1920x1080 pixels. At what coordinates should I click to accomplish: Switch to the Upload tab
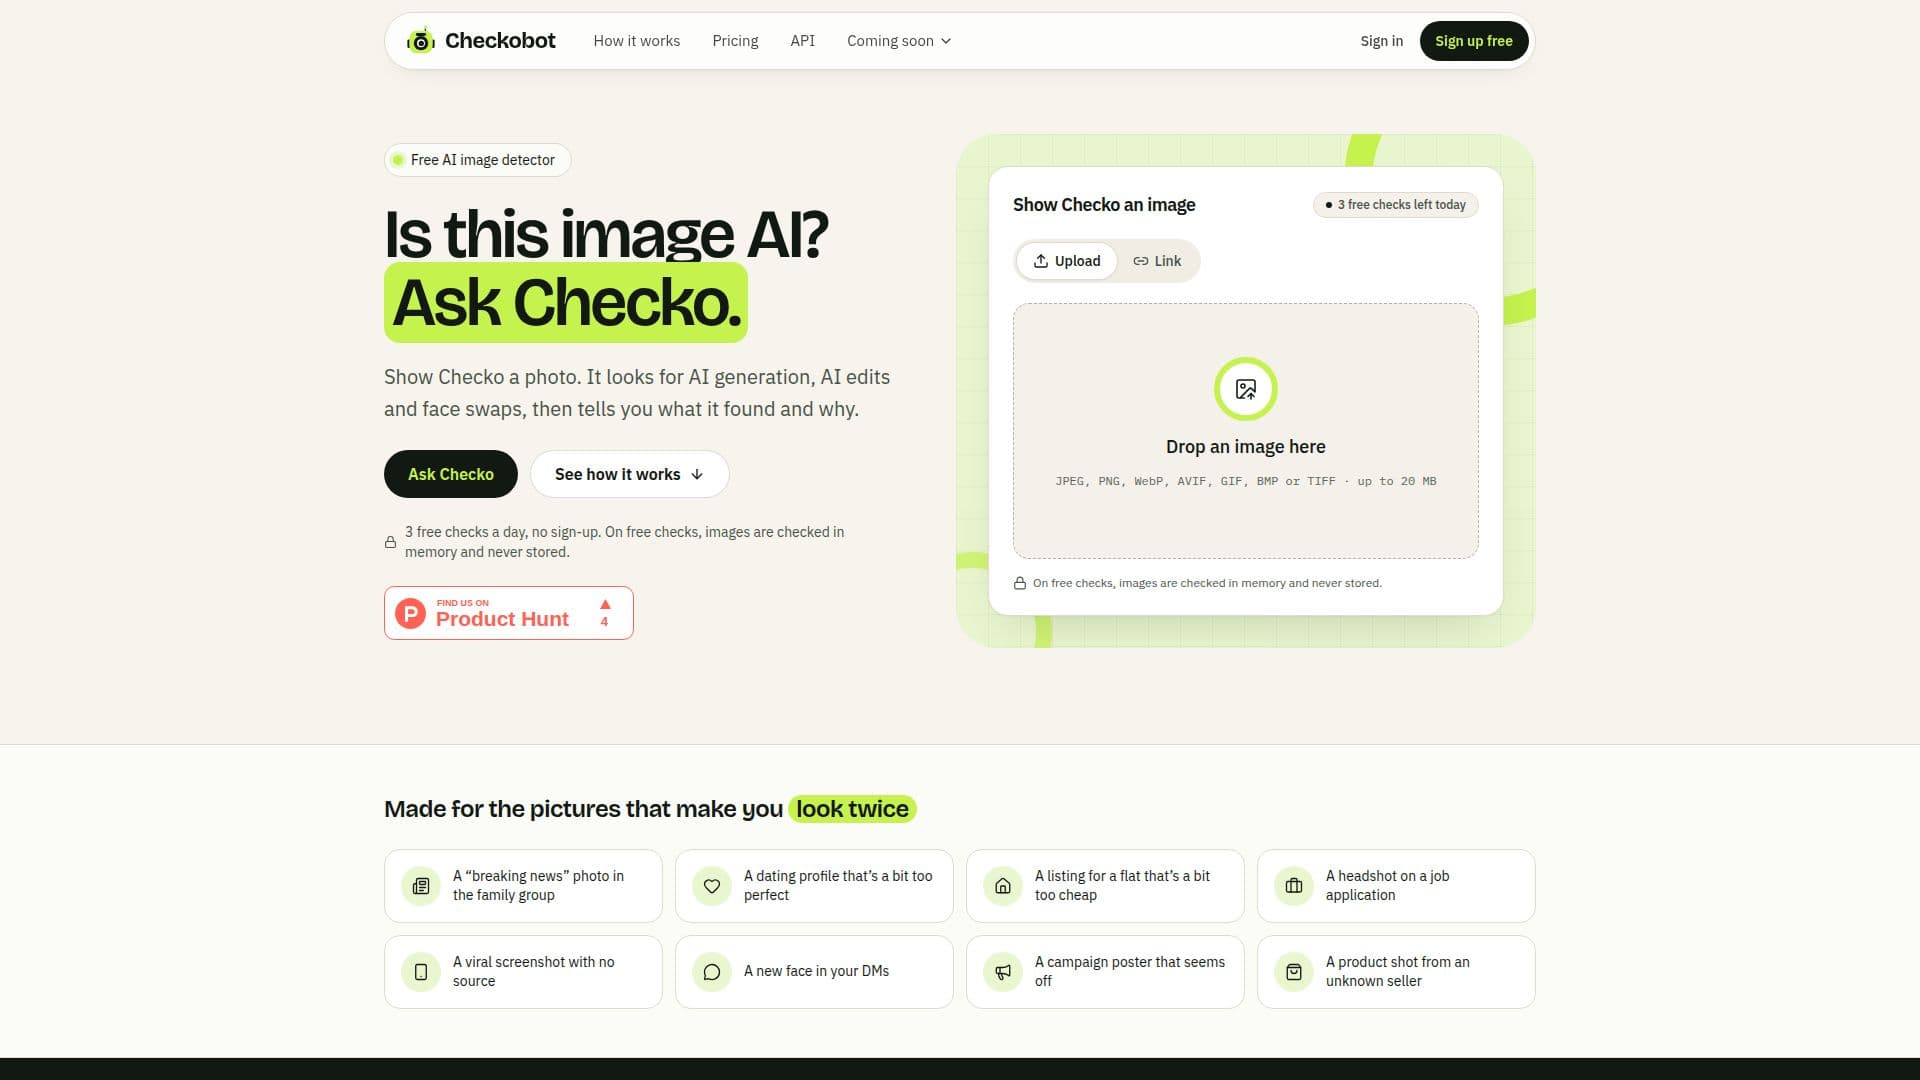[x=1067, y=261]
